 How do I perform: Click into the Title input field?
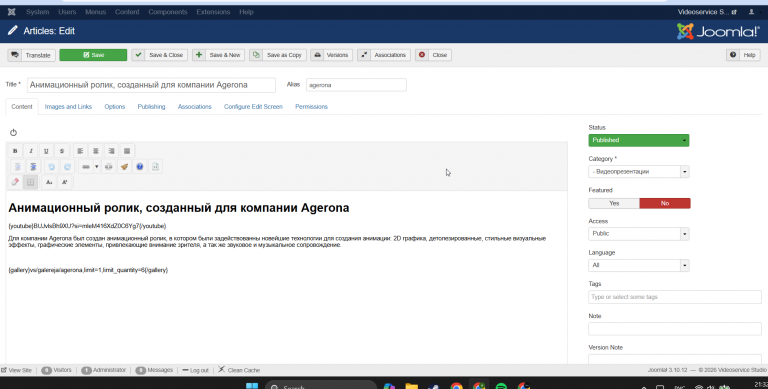point(151,85)
